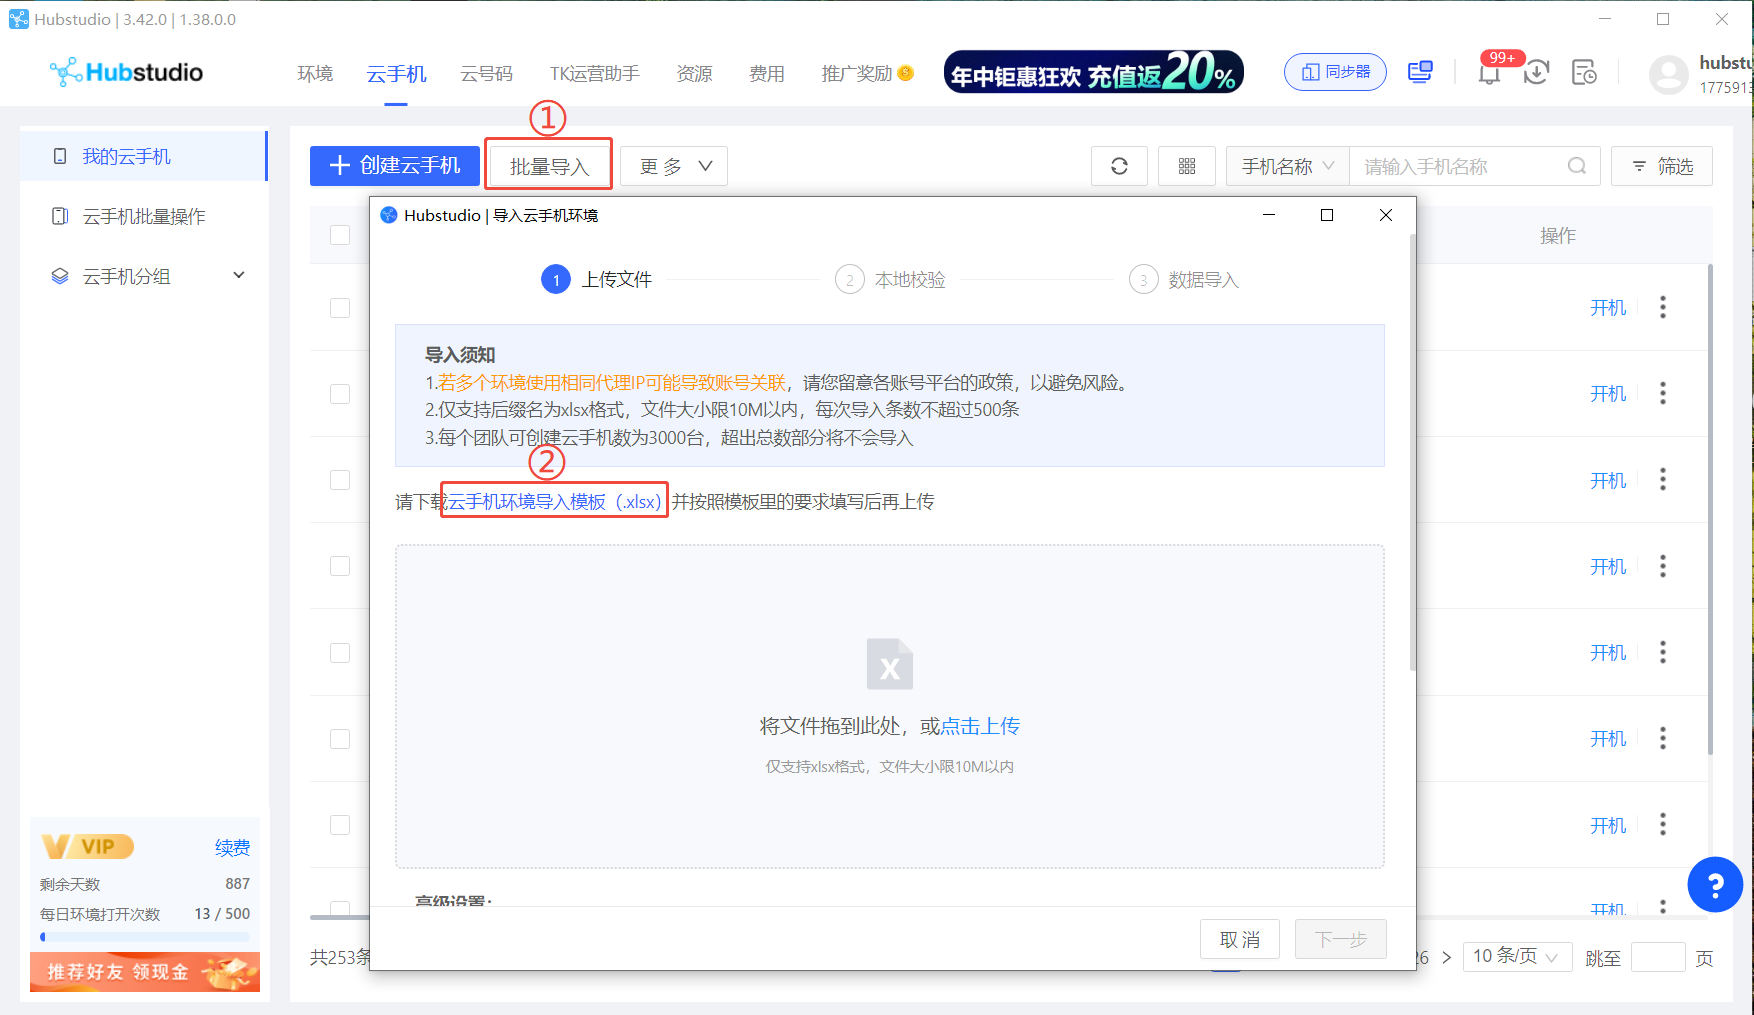The height and width of the screenshot is (1015, 1754).
Task: Open more options for fourth row
Action: [1663, 566]
